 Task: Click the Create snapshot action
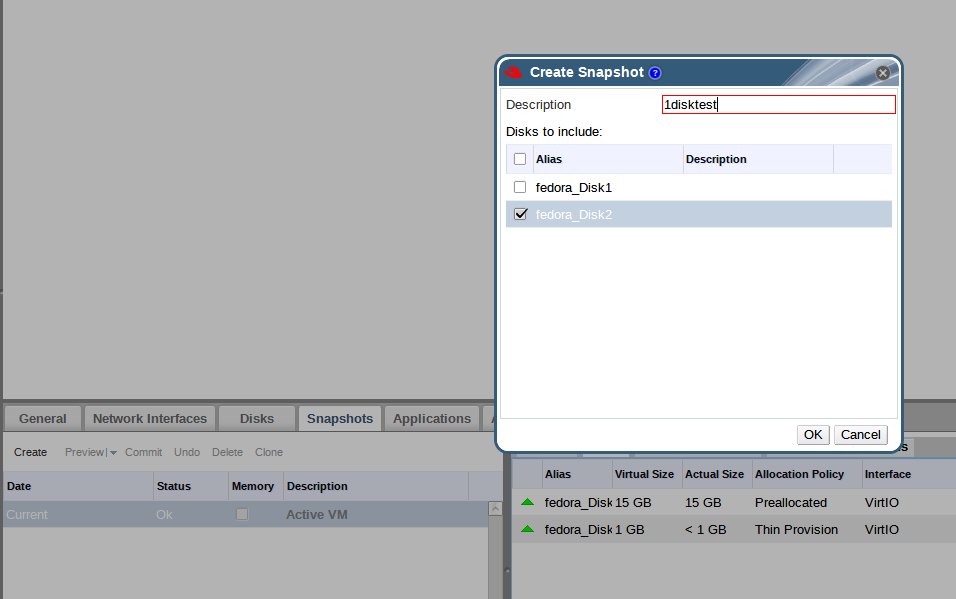31,453
